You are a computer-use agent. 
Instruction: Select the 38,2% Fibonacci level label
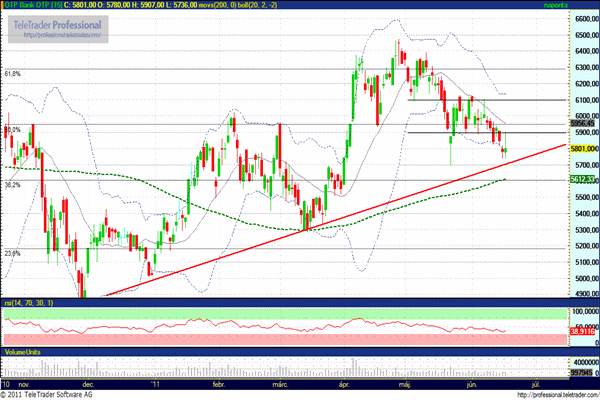coord(13,185)
